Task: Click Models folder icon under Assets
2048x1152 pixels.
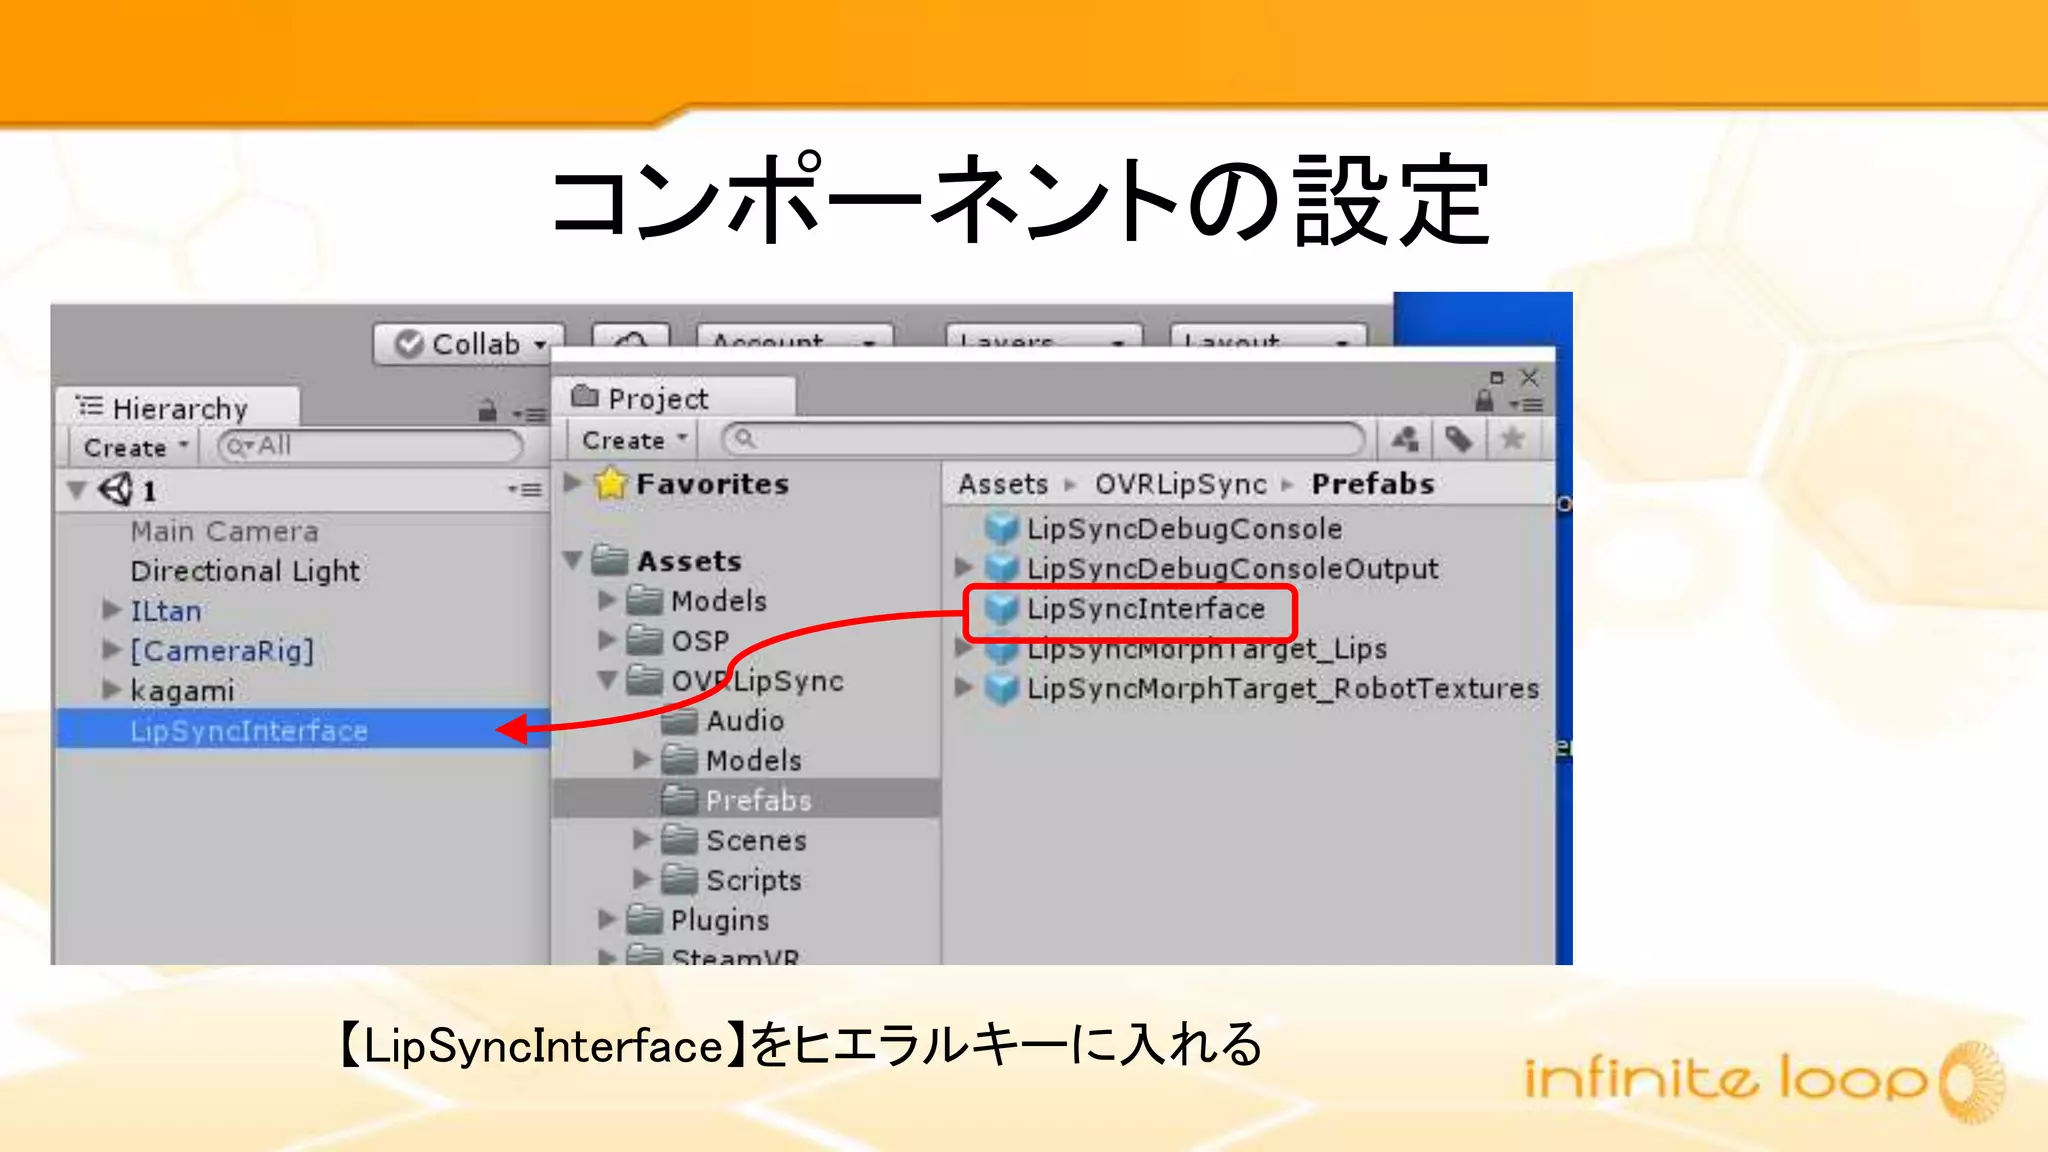Action: (644, 600)
